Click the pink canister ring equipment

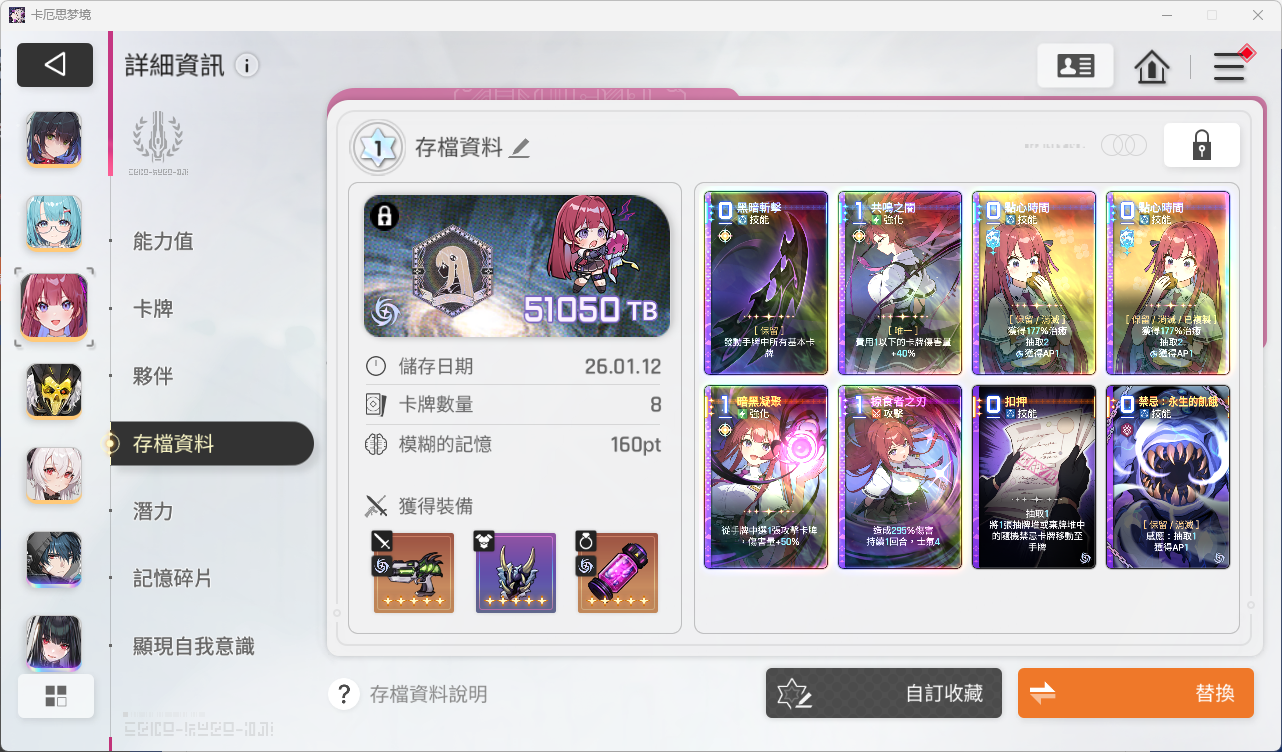618,572
